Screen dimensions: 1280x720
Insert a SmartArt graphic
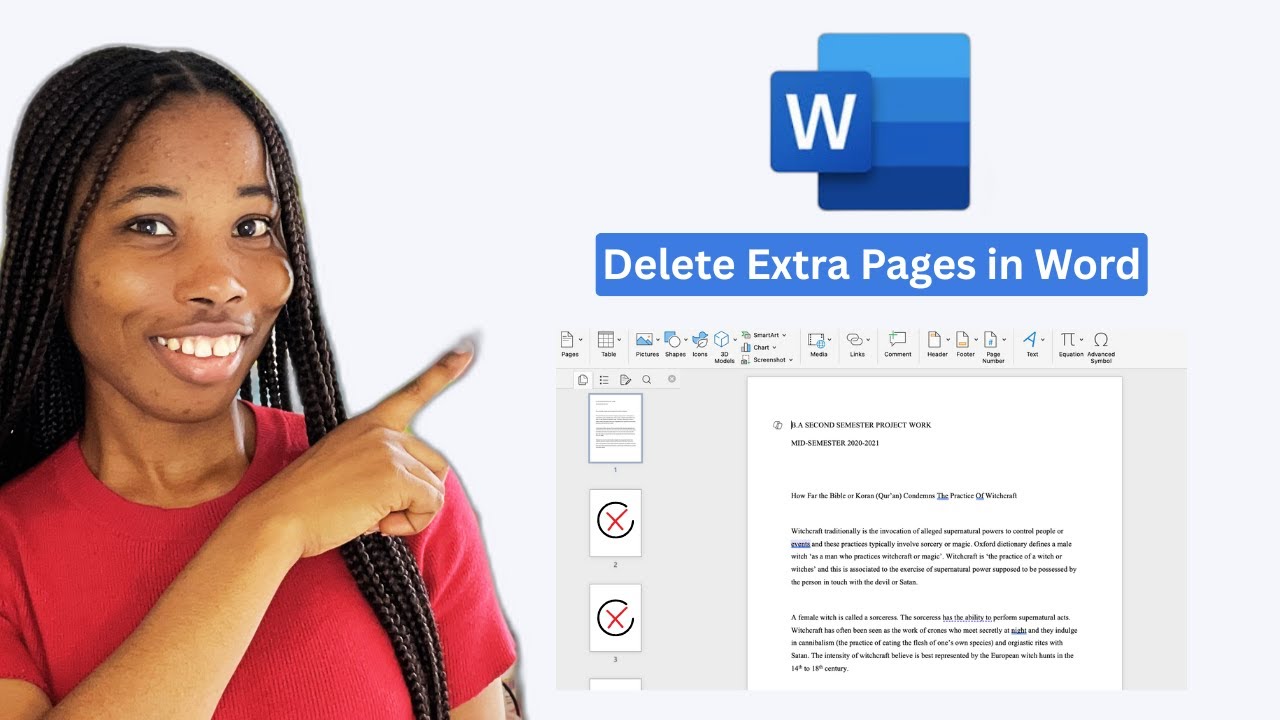click(764, 335)
